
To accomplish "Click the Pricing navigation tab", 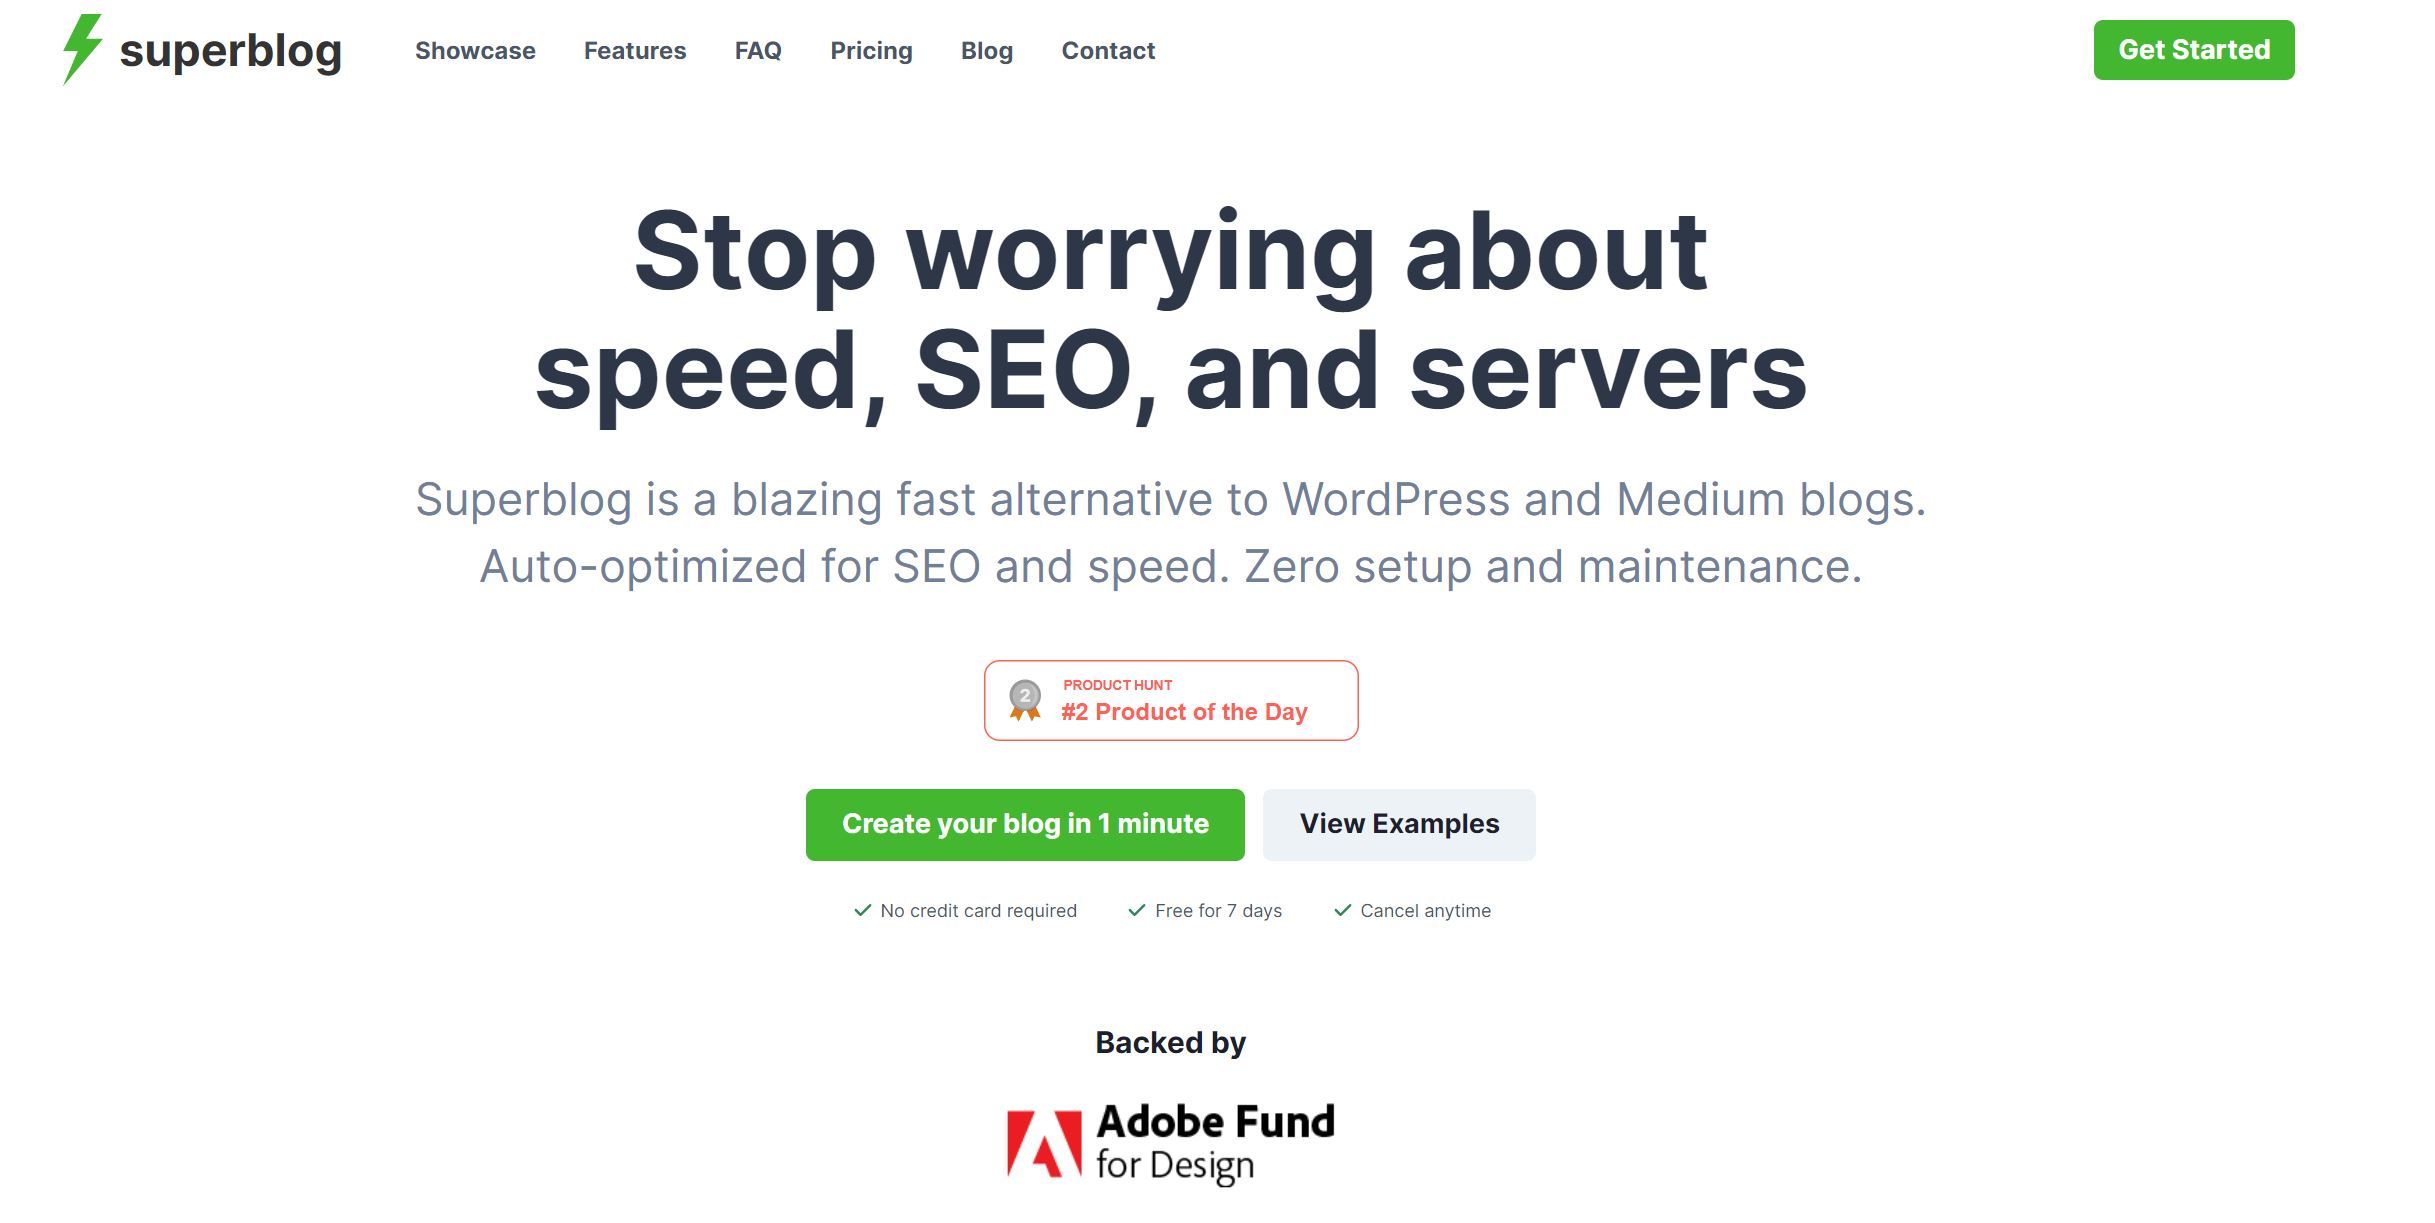I will click(870, 50).
